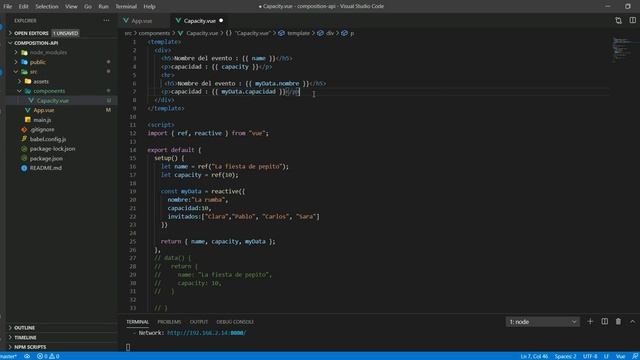Click the open changes icon in editor toolbar

click(x=618, y=20)
